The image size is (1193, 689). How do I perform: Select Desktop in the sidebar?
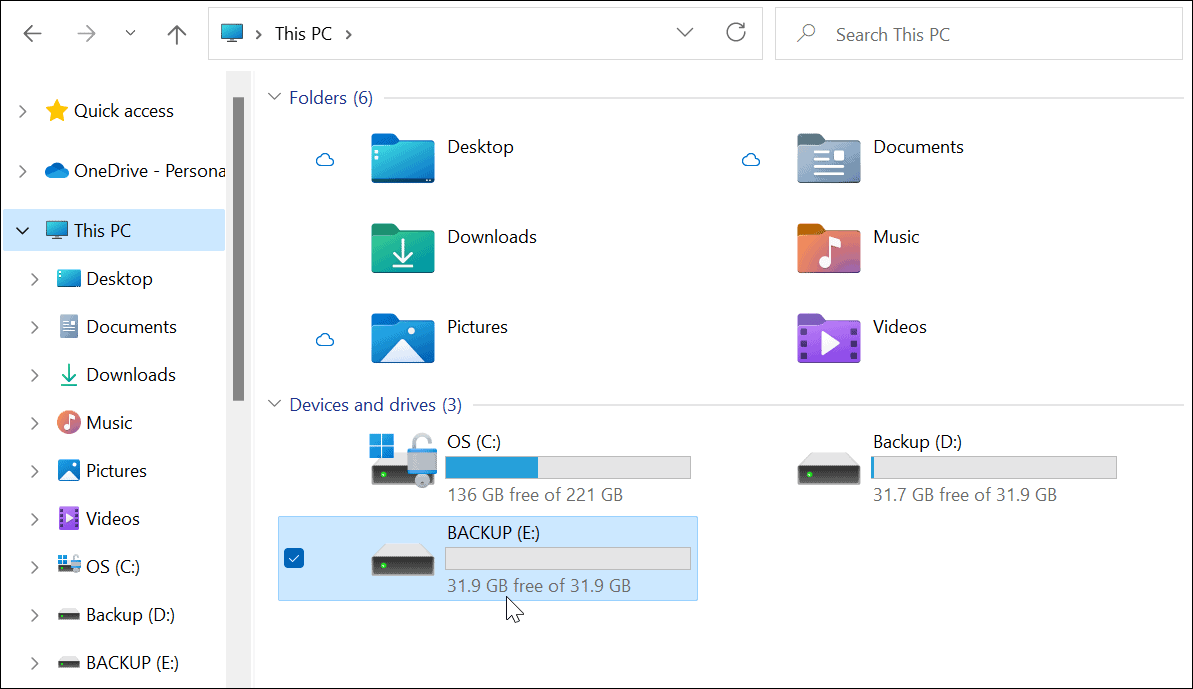coord(120,278)
